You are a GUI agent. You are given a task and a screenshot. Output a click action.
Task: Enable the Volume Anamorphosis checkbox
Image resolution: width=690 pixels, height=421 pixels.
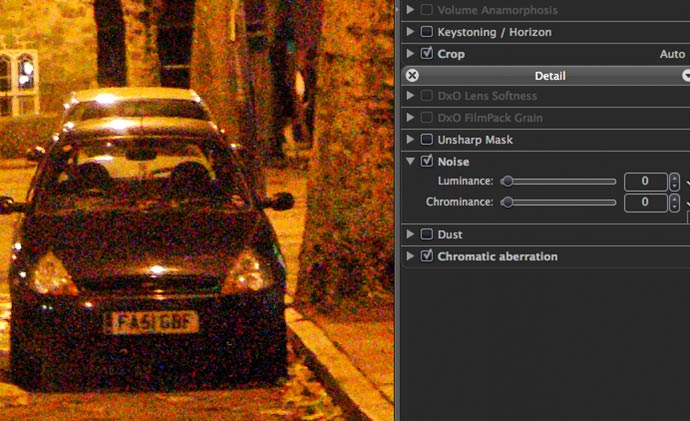pyautogui.click(x=426, y=10)
